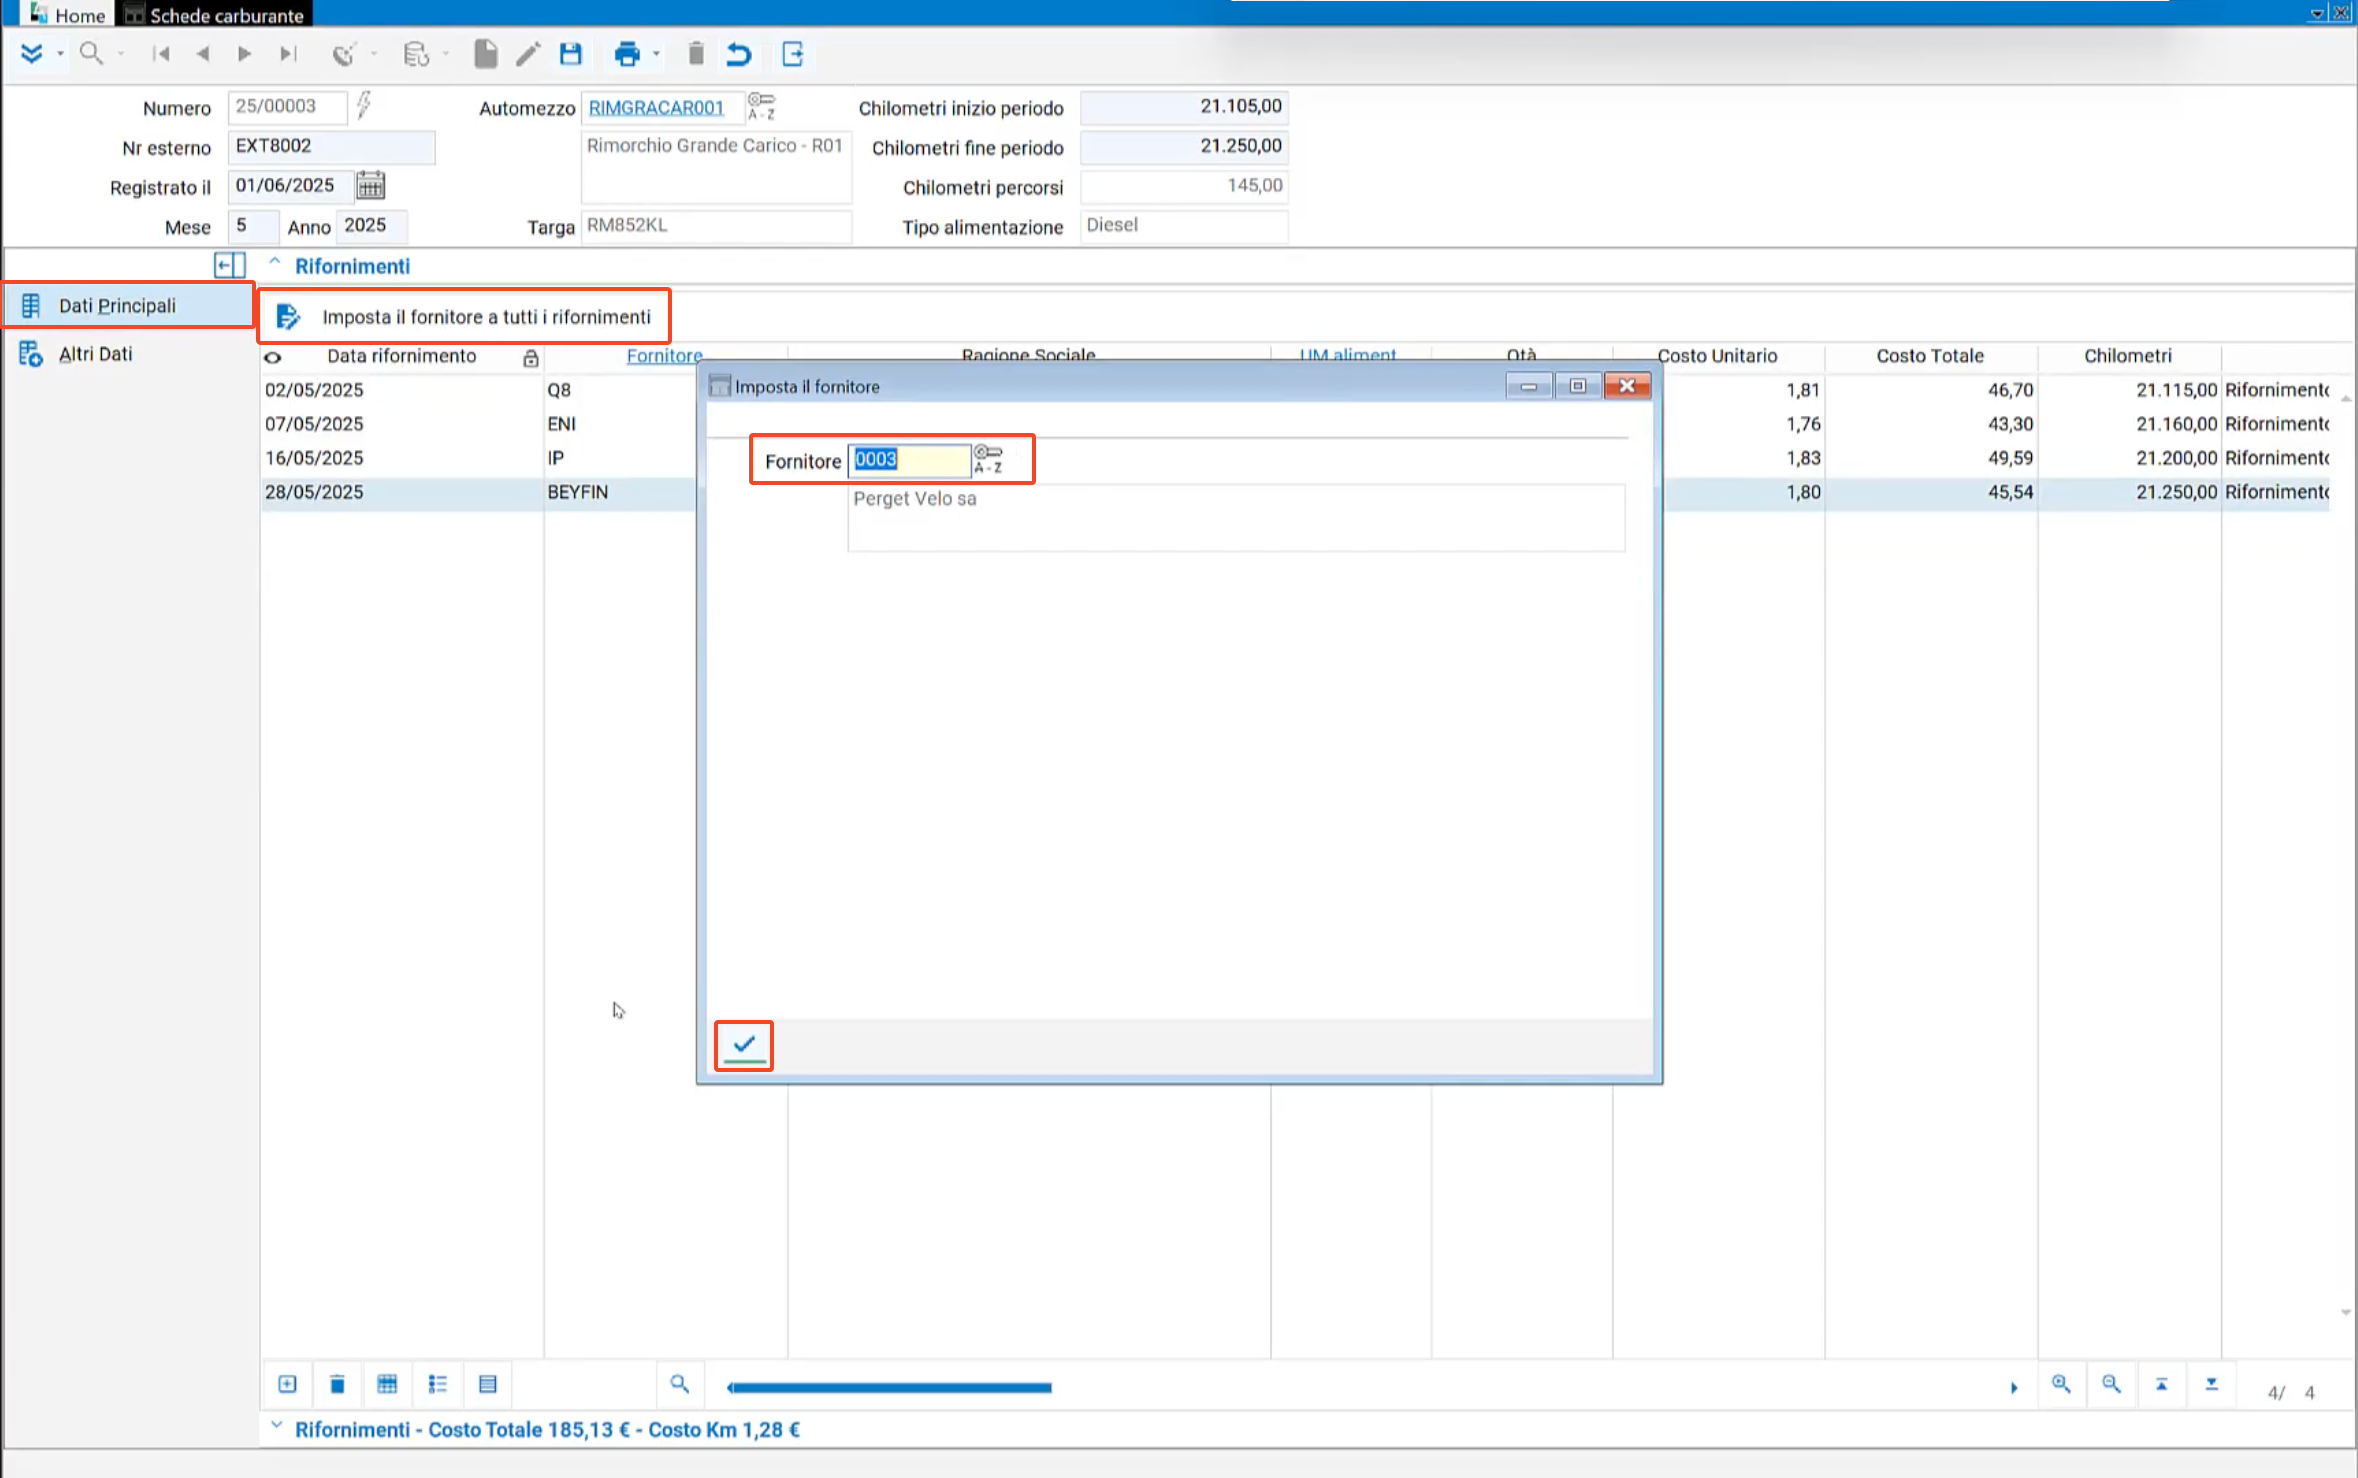
Task: Click Chilometri inizio periodo field 21.105,00
Action: pos(1184,106)
